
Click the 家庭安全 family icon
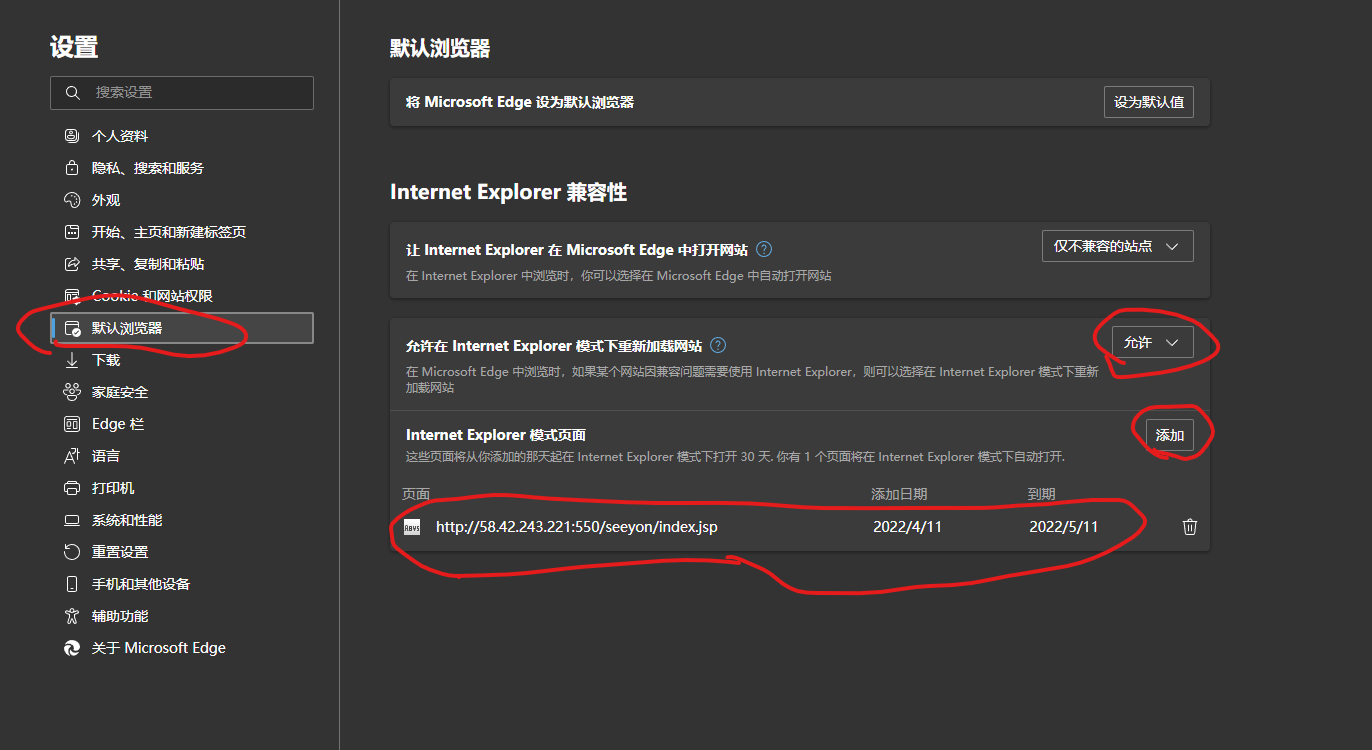(72, 392)
